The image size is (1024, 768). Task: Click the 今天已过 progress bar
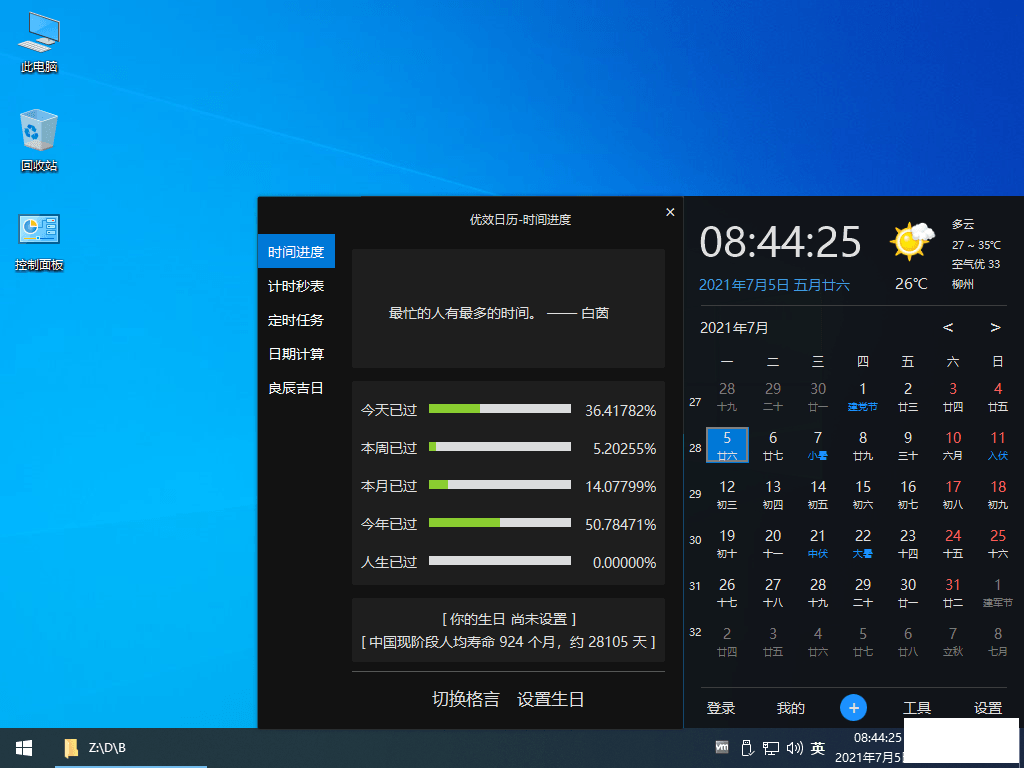pyautogui.click(x=499, y=409)
